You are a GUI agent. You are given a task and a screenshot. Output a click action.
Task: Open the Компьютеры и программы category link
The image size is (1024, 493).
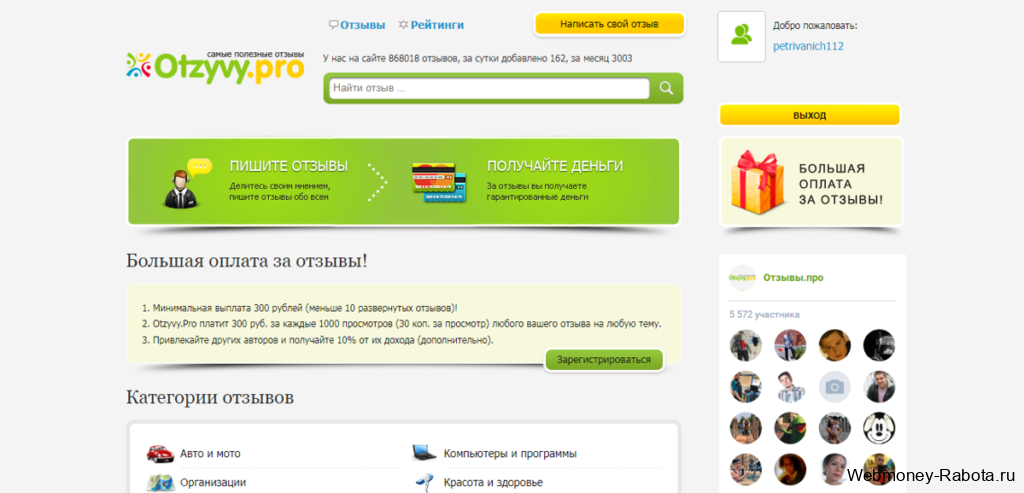[x=510, y=454]
